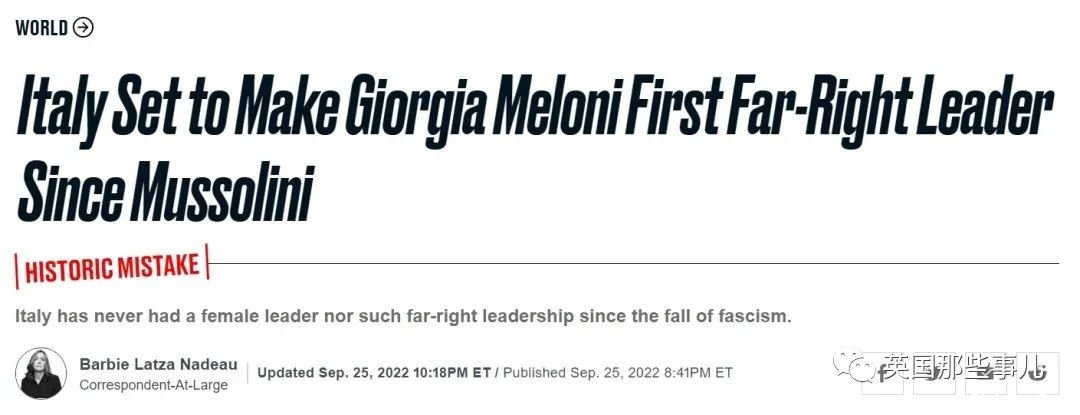
Task: Open Barbie Latza Nadeau's avatar photo
Action: (41, 374)
